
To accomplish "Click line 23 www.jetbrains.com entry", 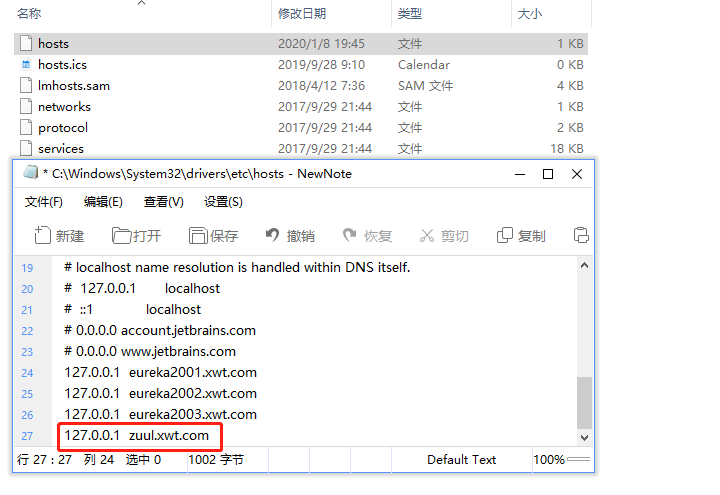I will pos(150,352).
